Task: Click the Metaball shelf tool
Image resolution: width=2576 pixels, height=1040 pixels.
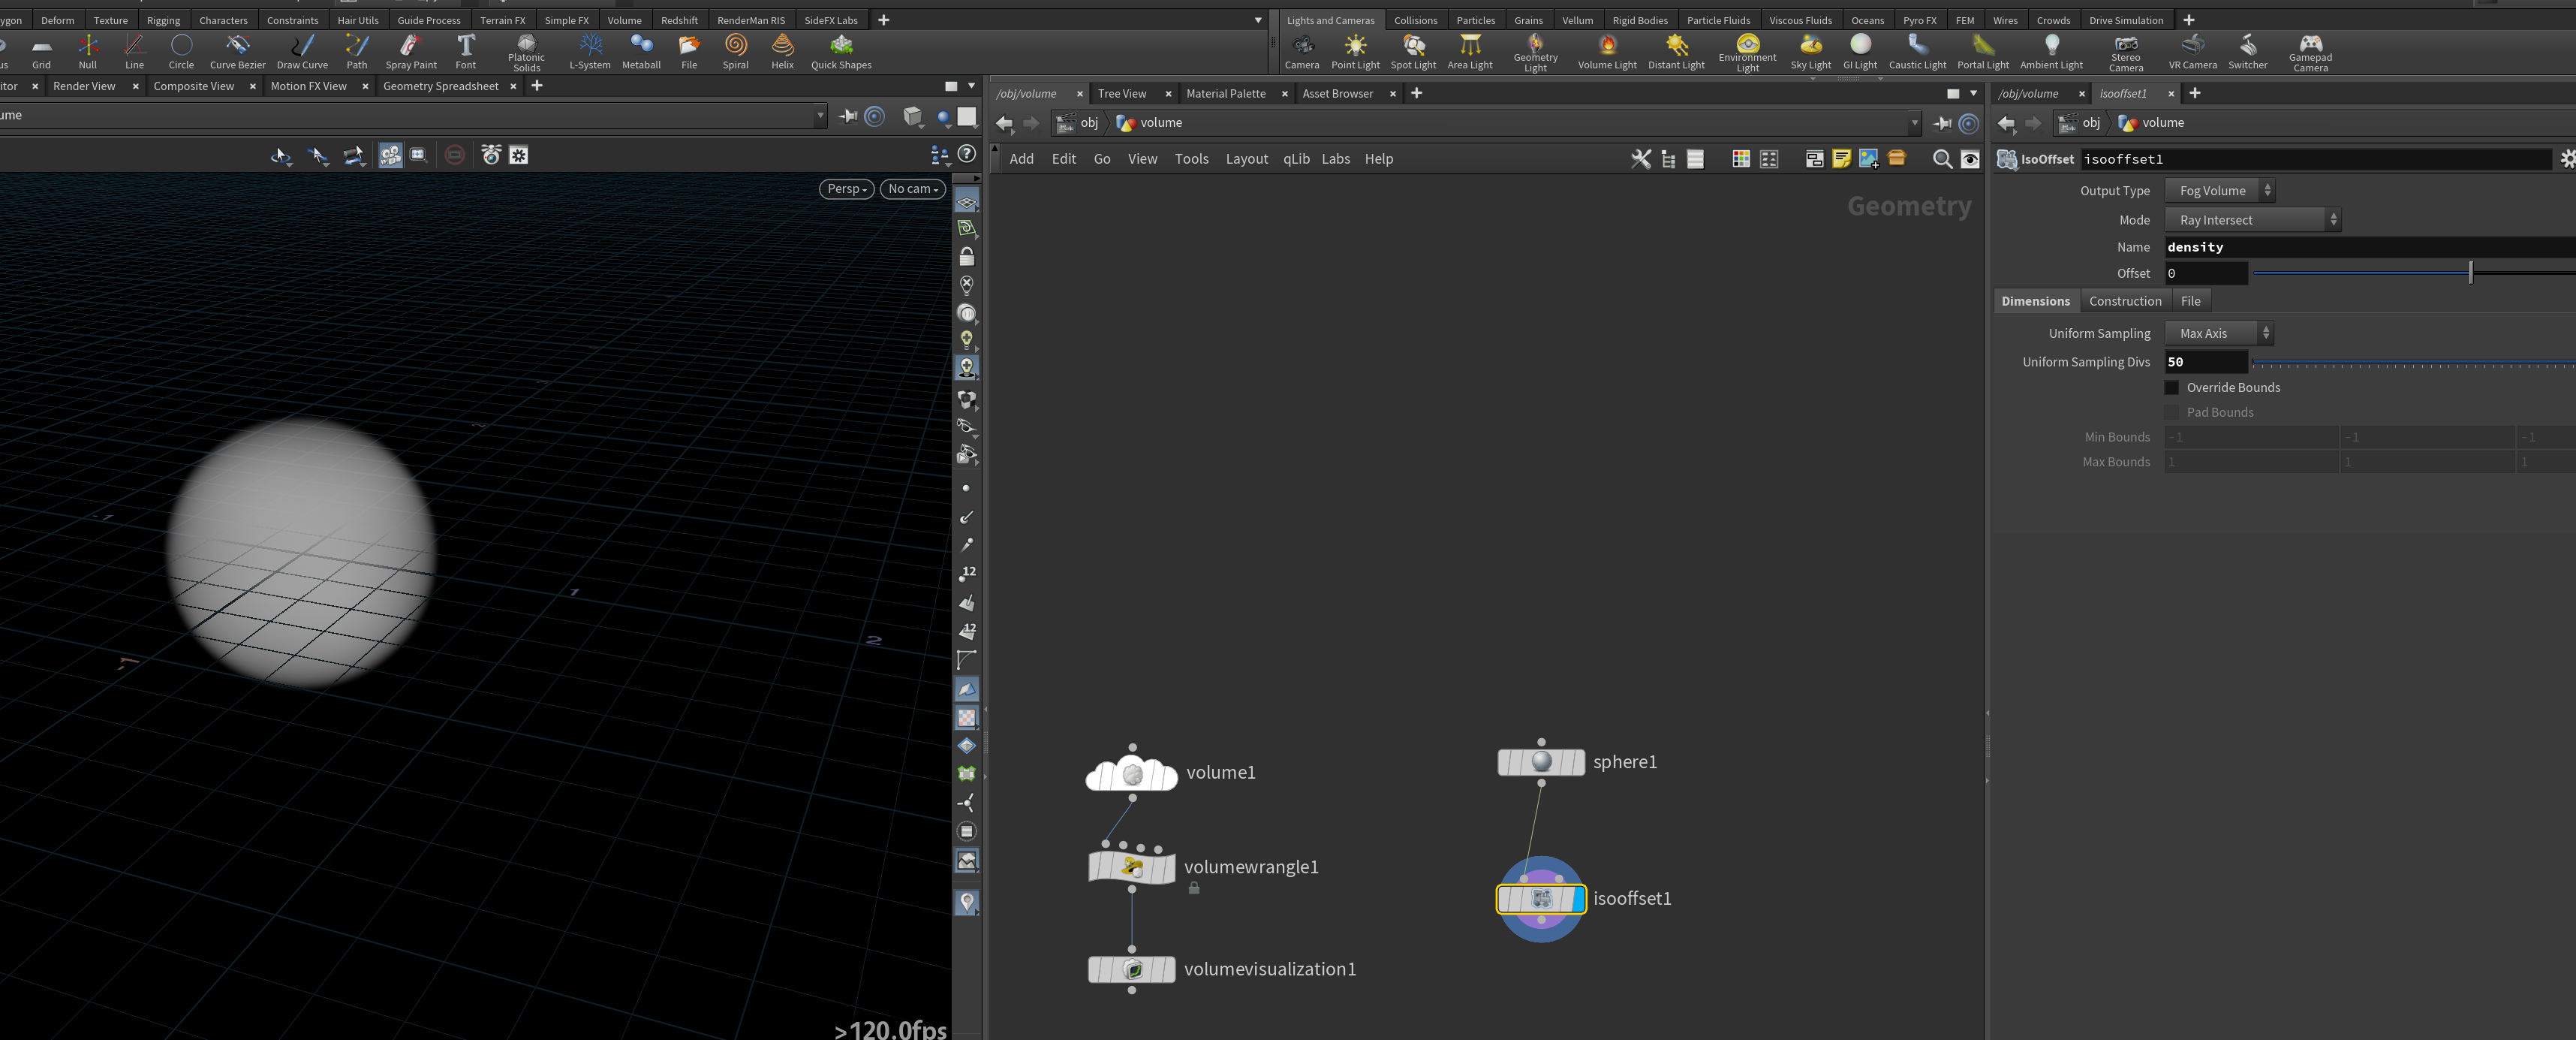Action: click(x=641, y=52)
